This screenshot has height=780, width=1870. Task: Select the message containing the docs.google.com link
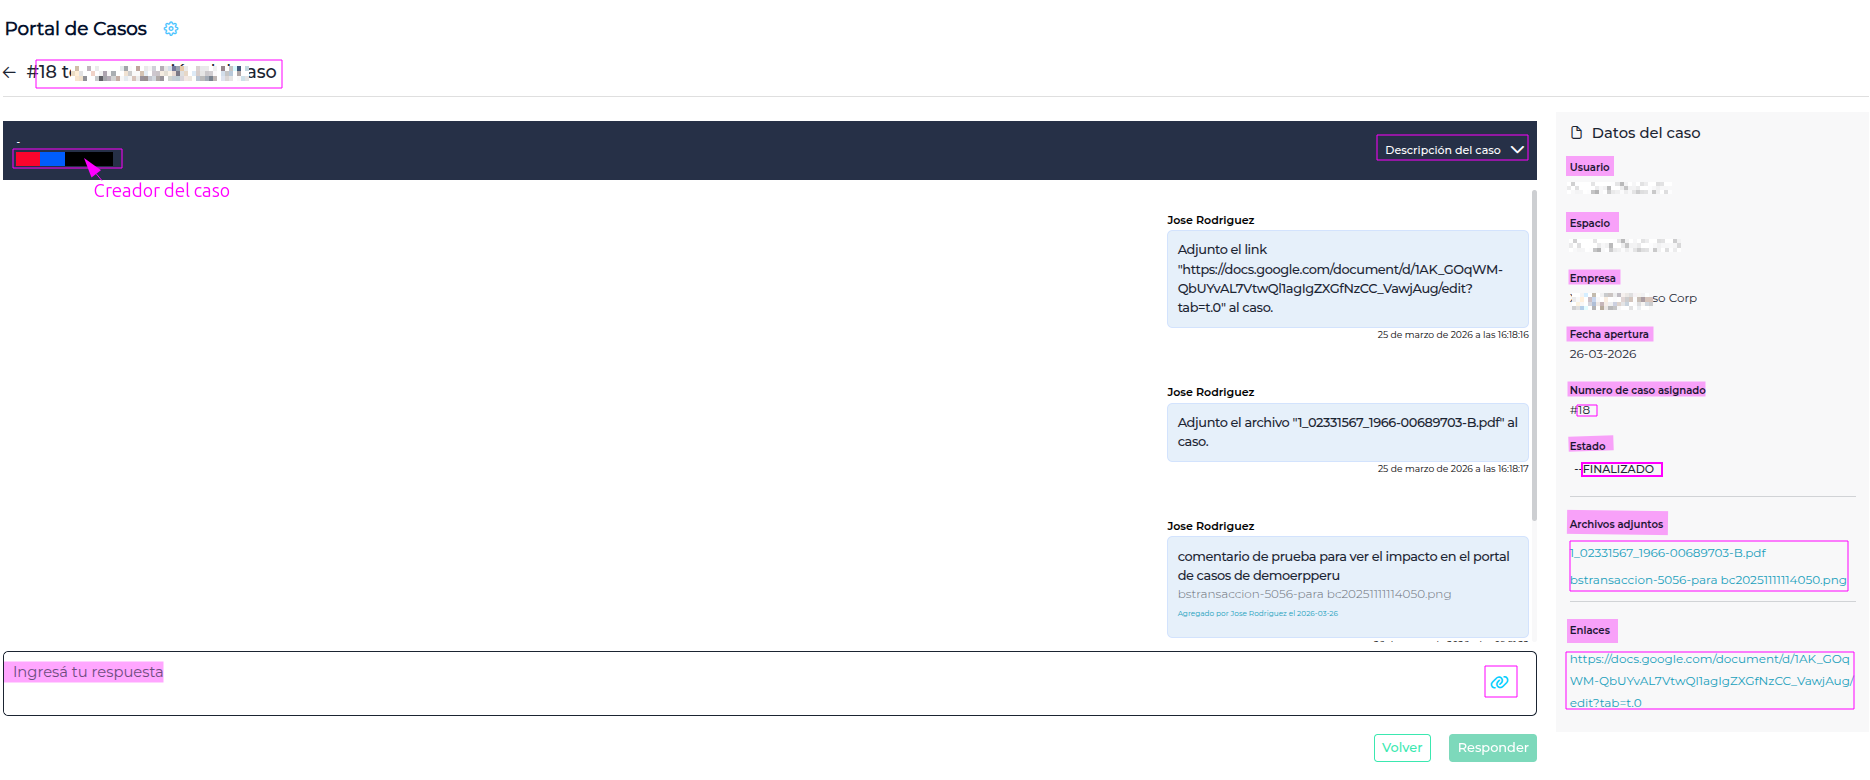(x=1346, y=279)
